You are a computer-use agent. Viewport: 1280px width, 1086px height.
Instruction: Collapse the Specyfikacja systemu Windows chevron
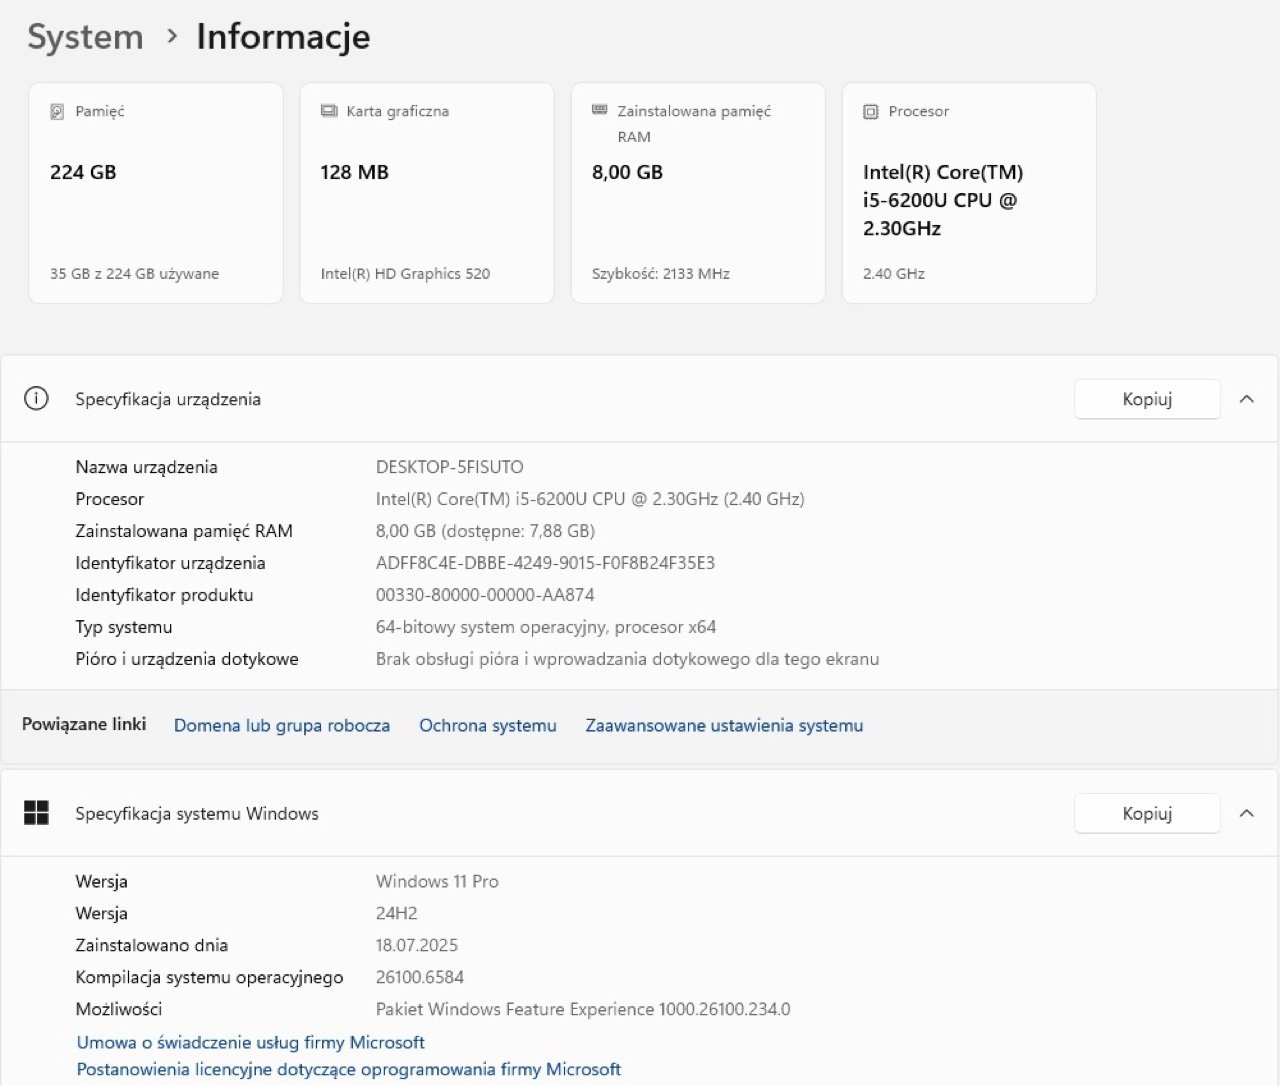coord(1246,813)
